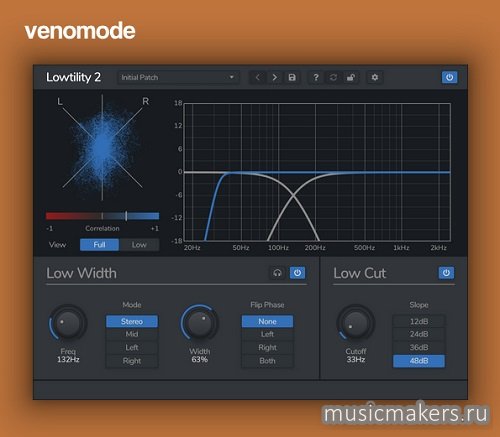Choose 12dB slope
Viewport: 500px width, 437px height.
[x=419, y=321]
